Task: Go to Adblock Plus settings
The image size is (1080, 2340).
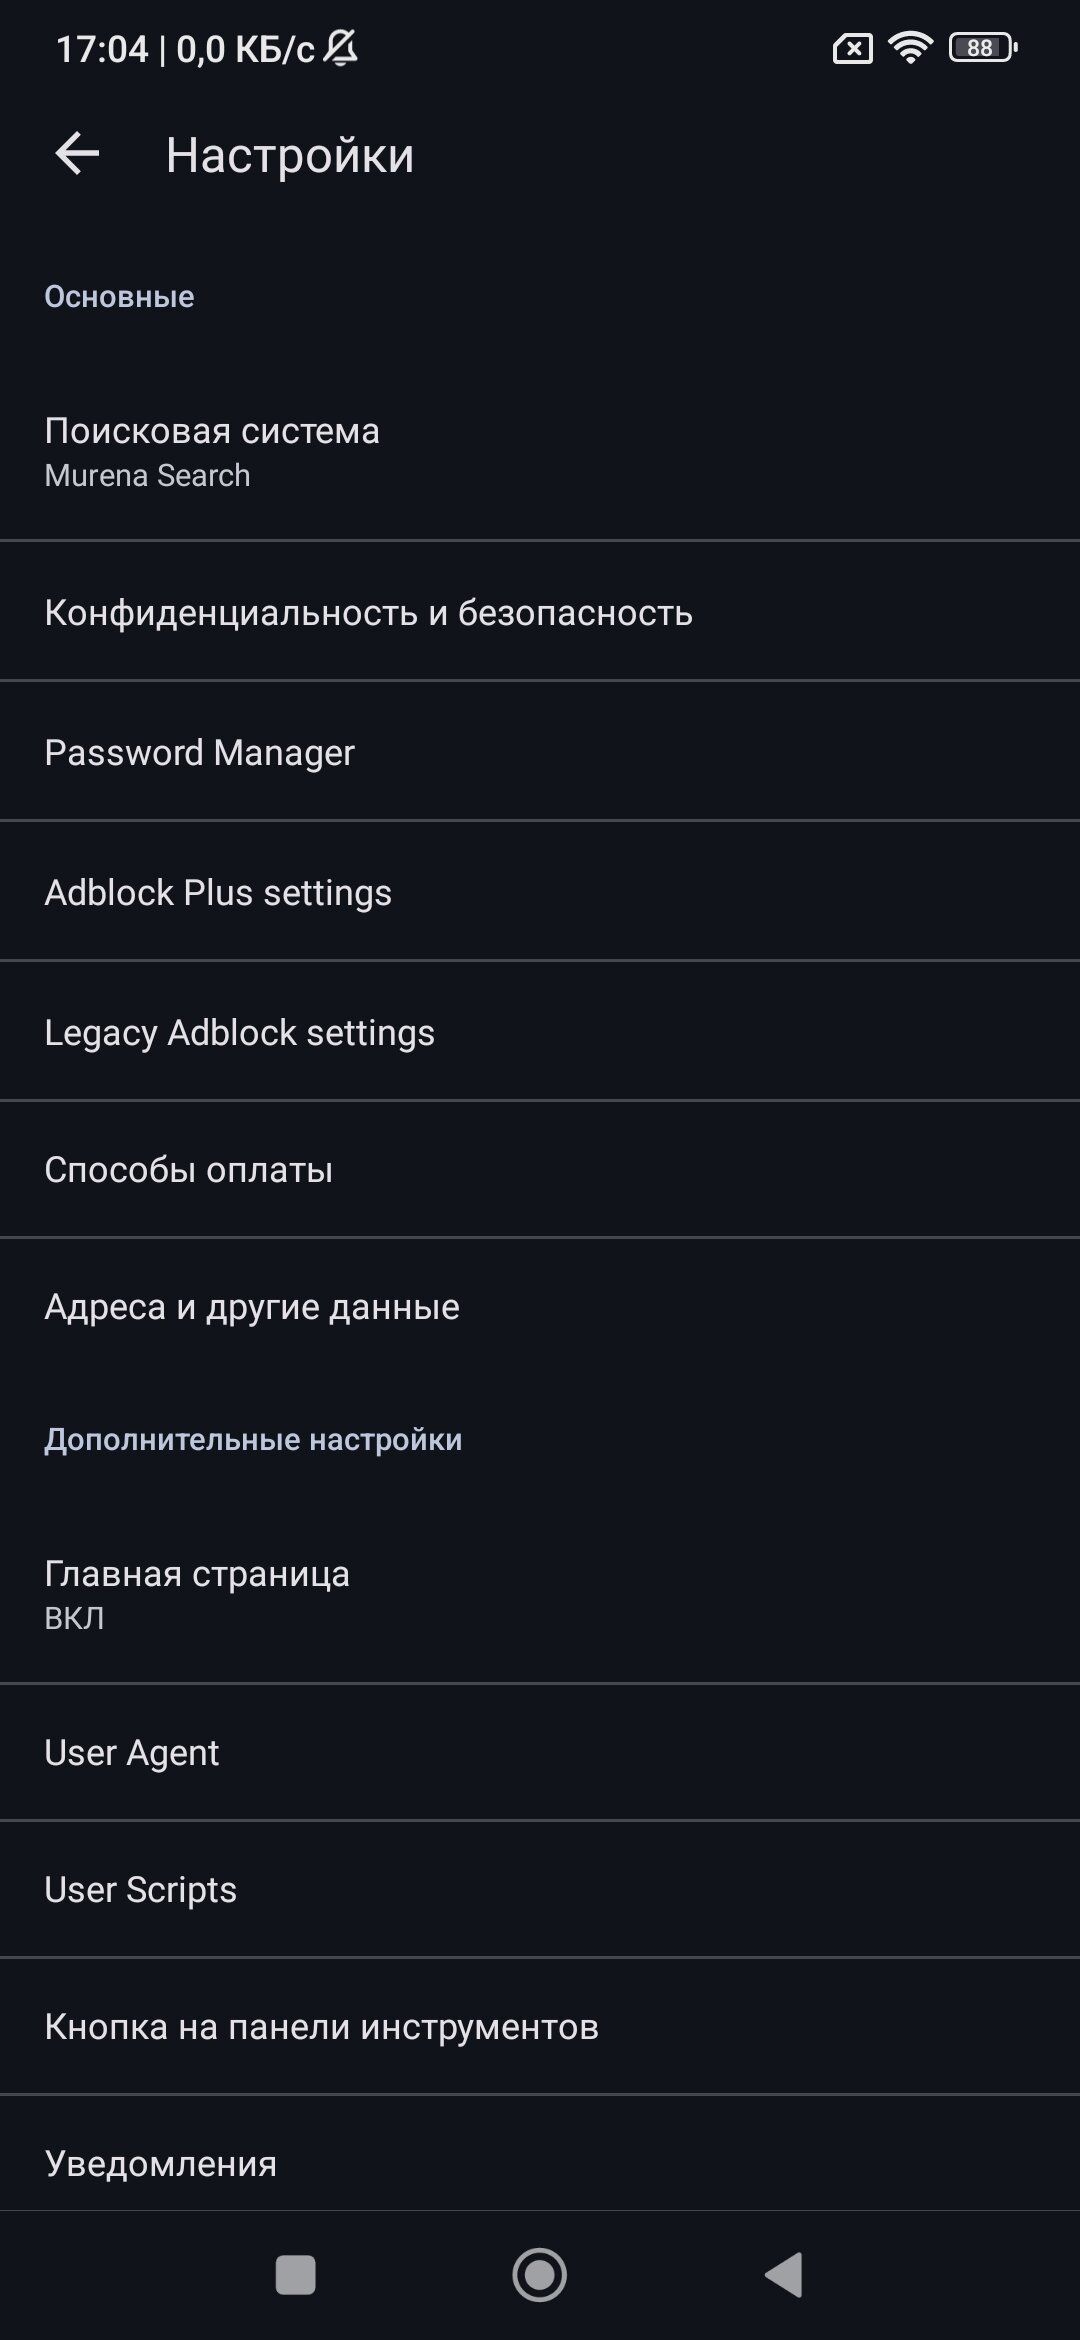Action: 540,892
